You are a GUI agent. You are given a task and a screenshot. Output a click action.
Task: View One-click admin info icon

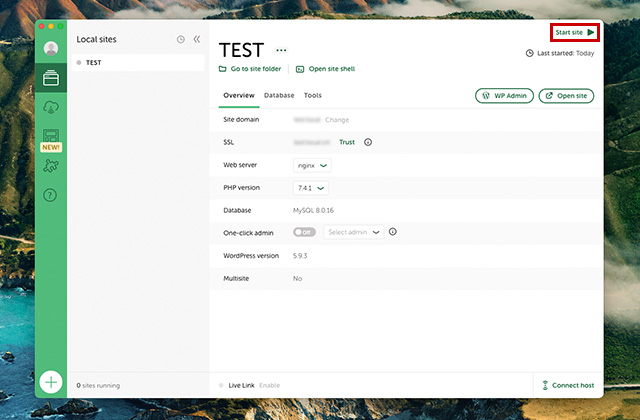coord(393,232)
